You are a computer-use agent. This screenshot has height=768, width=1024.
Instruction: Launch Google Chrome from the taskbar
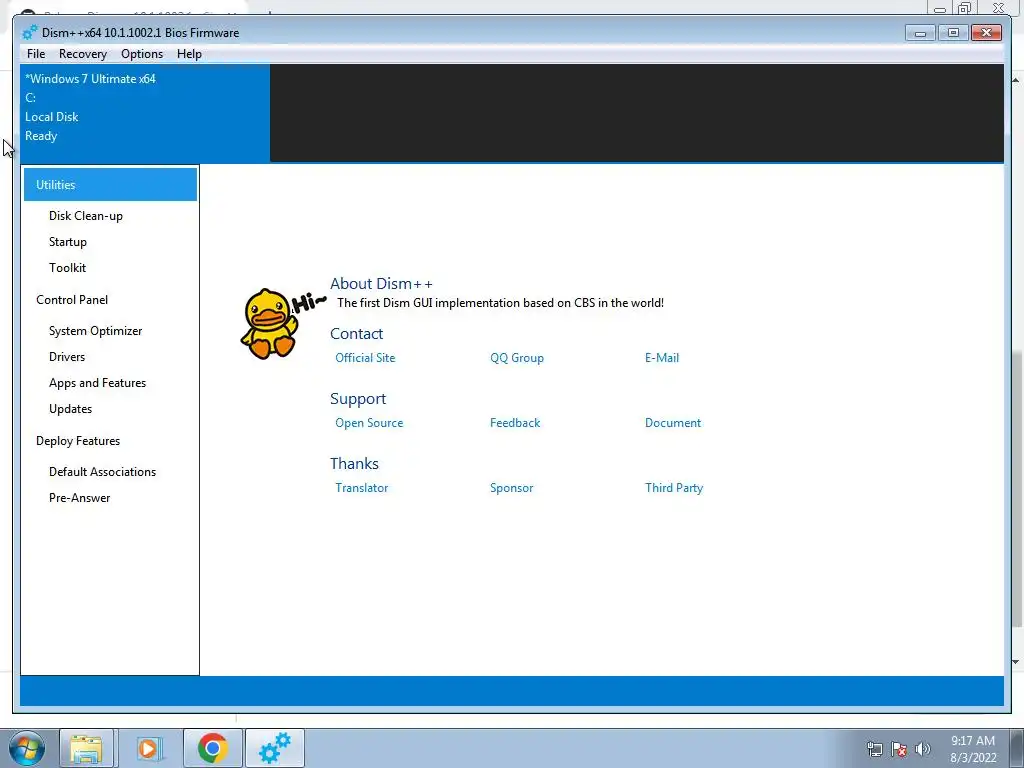tap(213, 748)
